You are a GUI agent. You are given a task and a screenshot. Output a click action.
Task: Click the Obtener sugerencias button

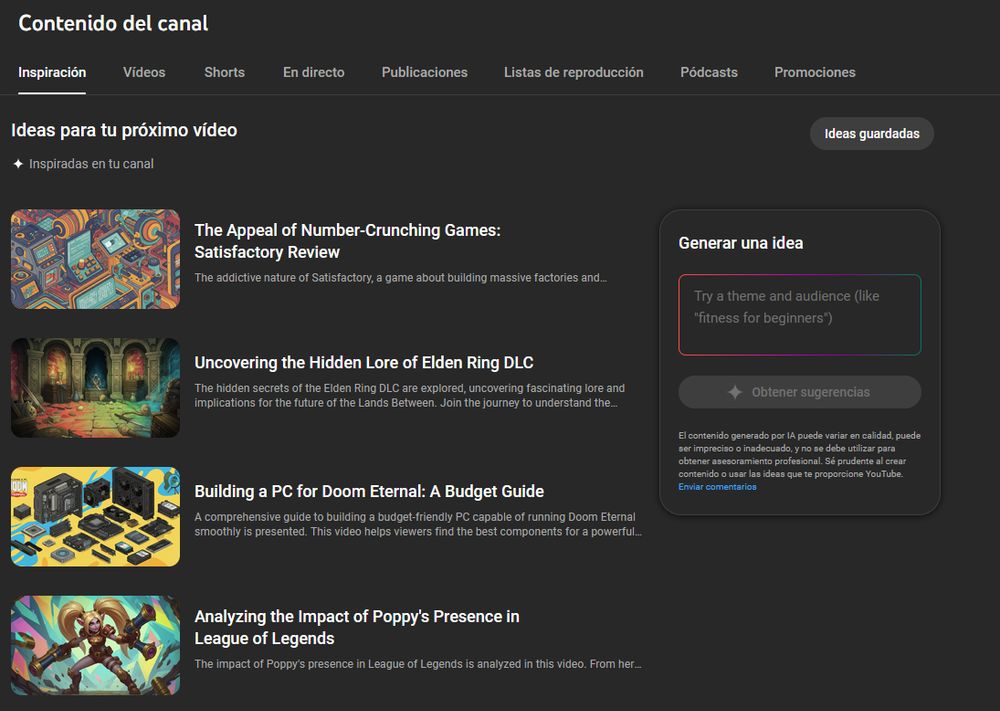point(800,392)
